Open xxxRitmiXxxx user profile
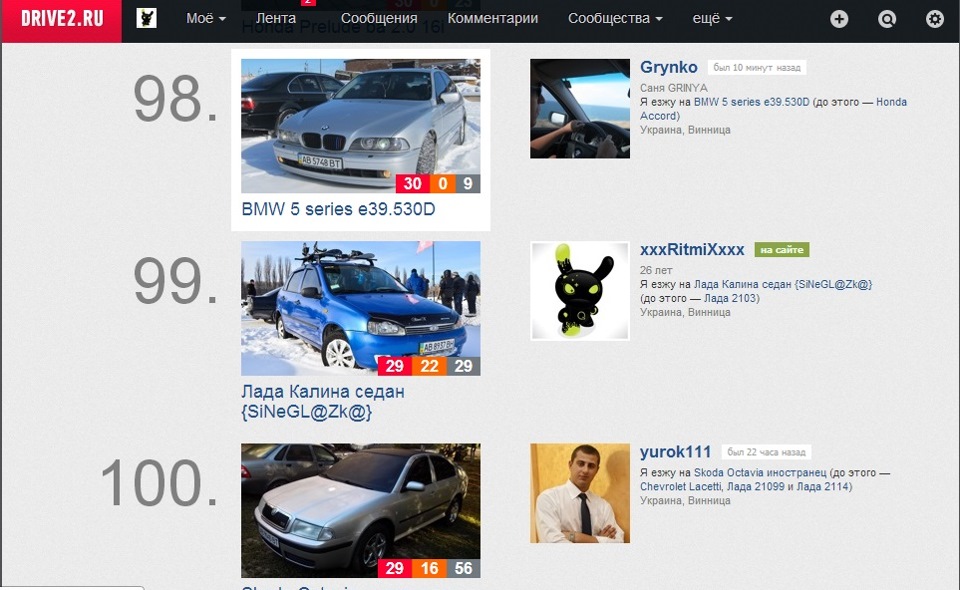This screenshot has width=960, height=590. pyautogui.click(x=692, y=250)
